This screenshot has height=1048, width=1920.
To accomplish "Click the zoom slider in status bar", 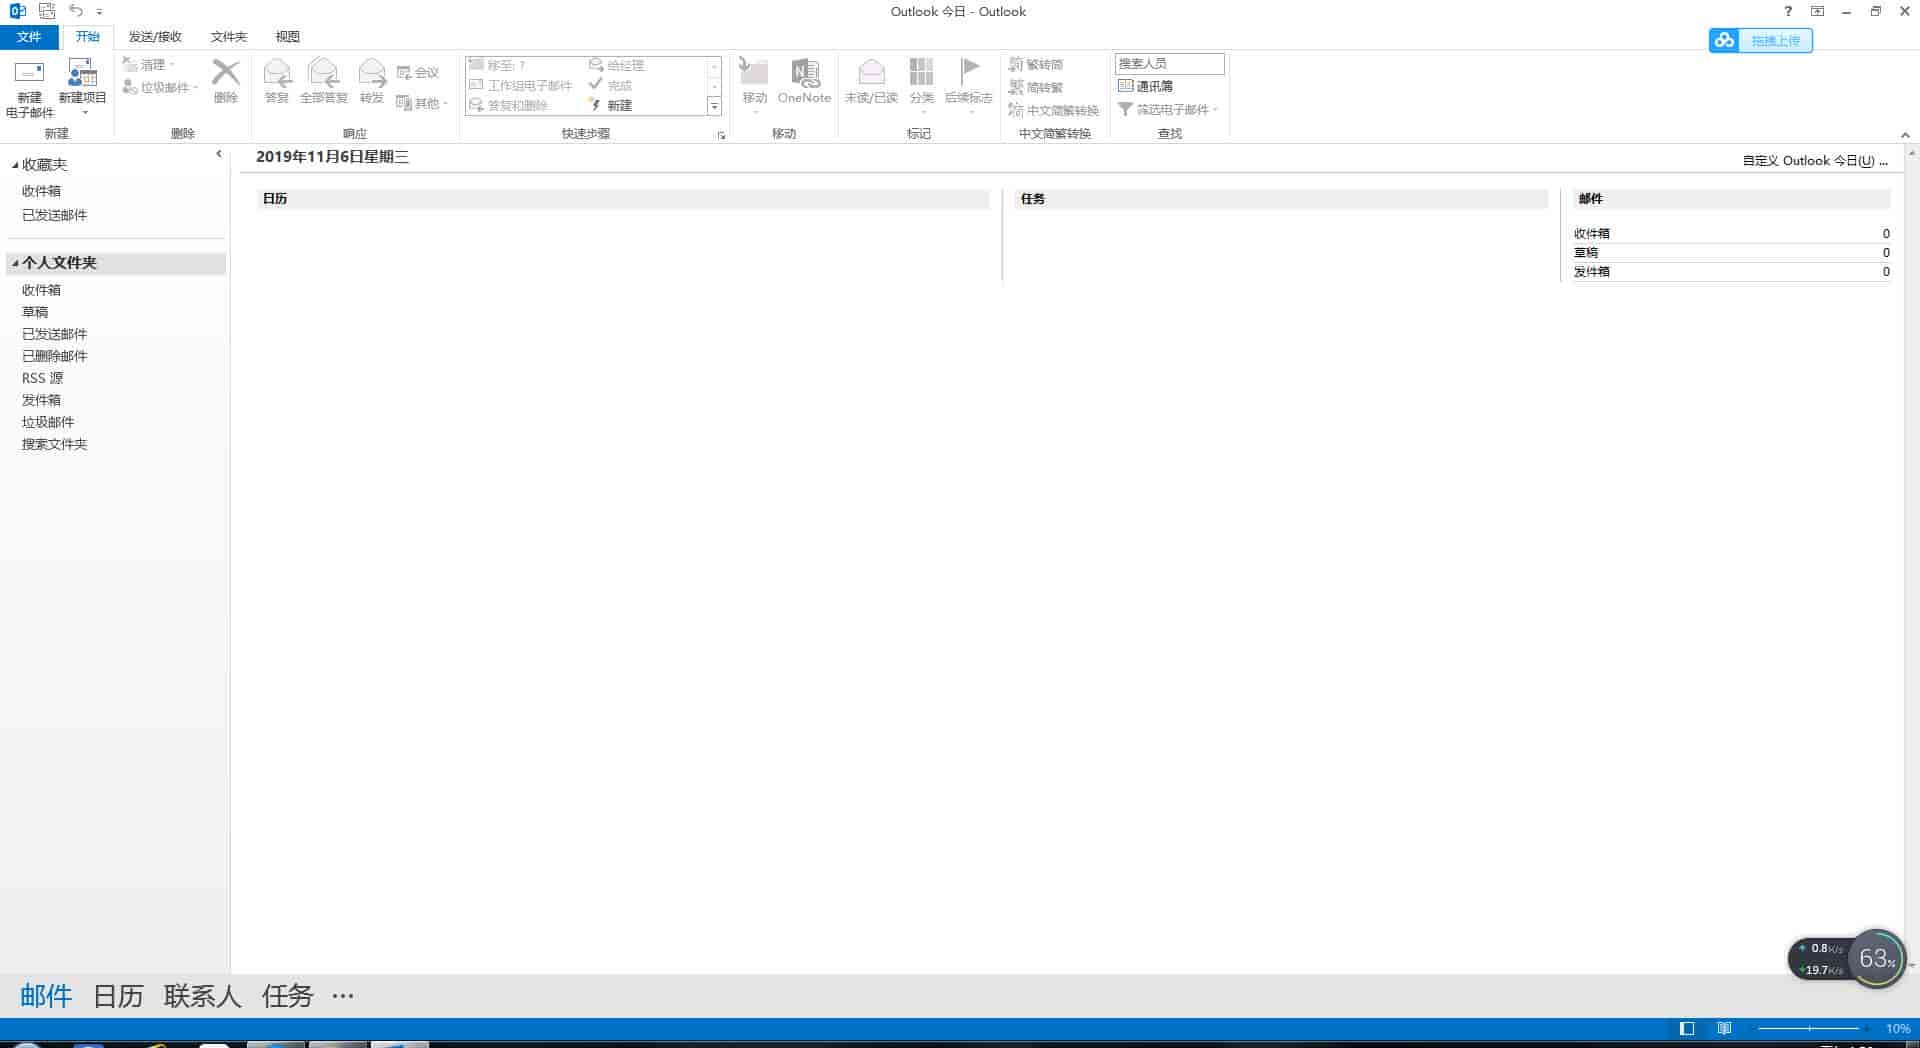I will coord(1809,1028).
